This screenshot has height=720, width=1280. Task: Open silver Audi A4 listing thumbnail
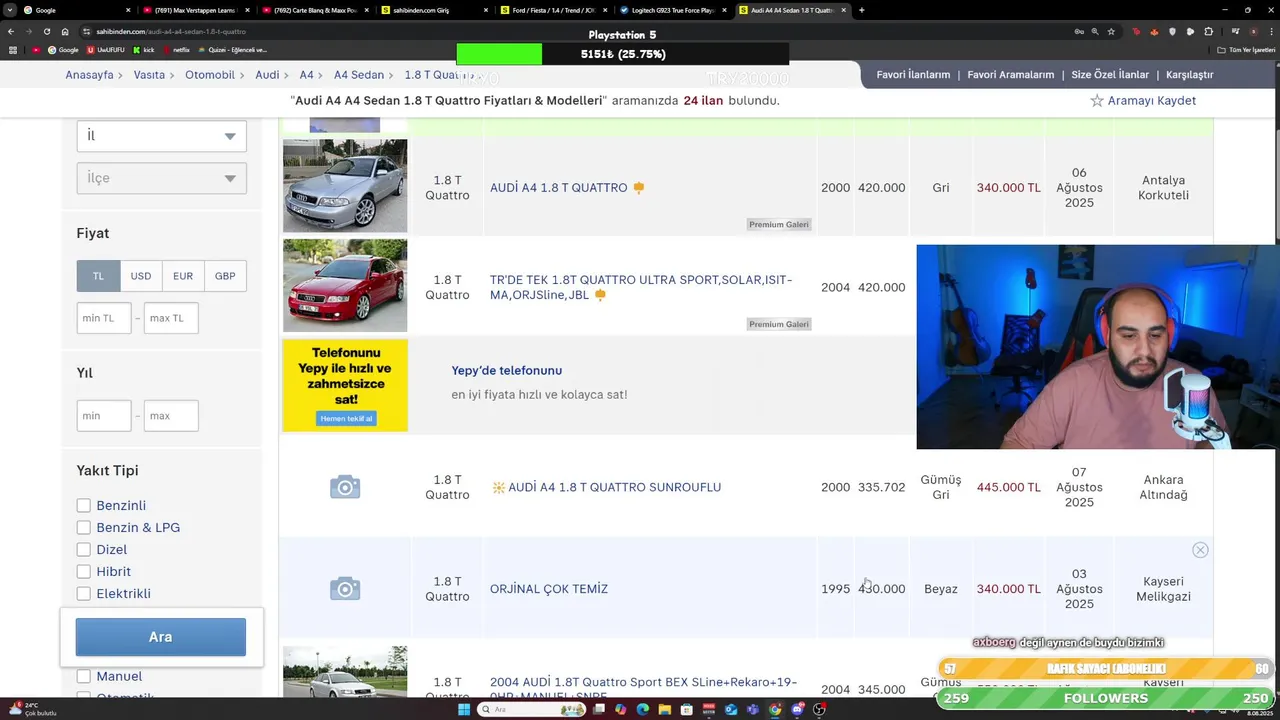point(345,186)
